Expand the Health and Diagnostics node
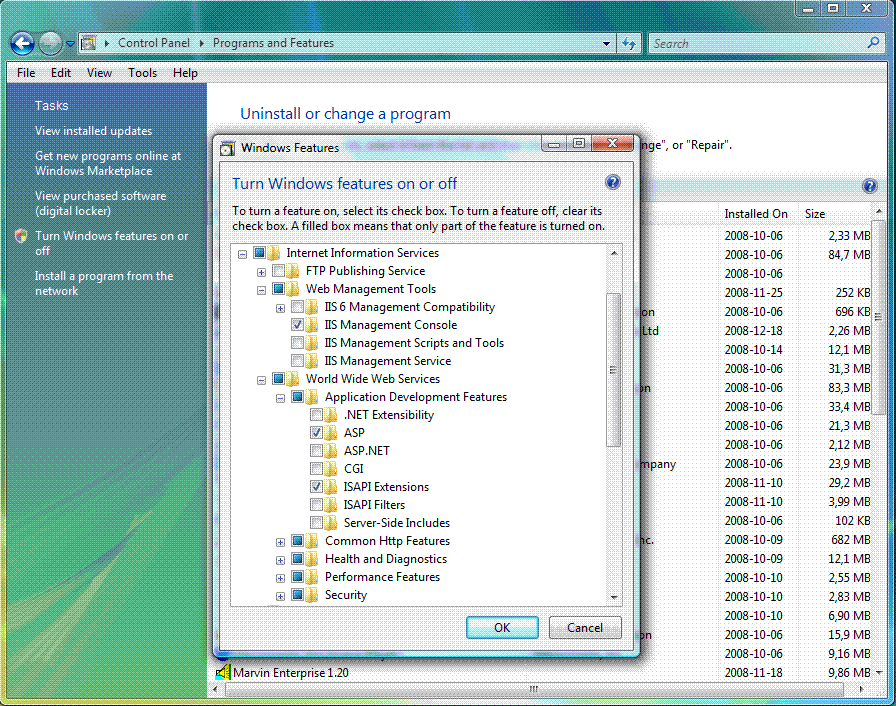This screenshot has width=896, height=706. click(280, 560)
